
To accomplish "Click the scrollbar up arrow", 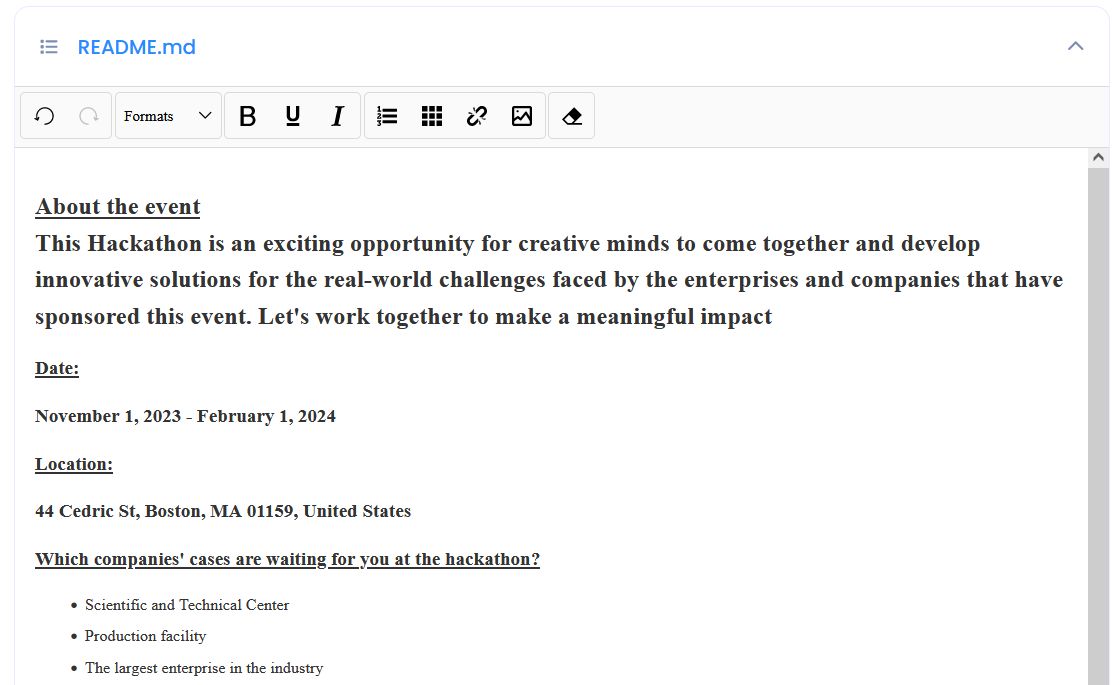I will pyautogui.click(x=1099, y=157).
